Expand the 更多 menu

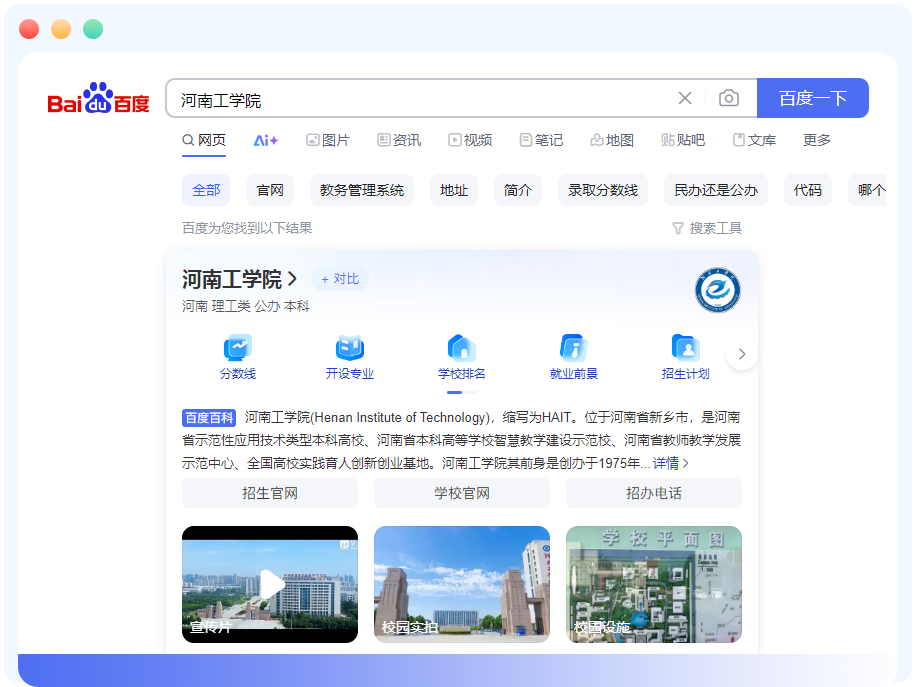click(817, 140)
